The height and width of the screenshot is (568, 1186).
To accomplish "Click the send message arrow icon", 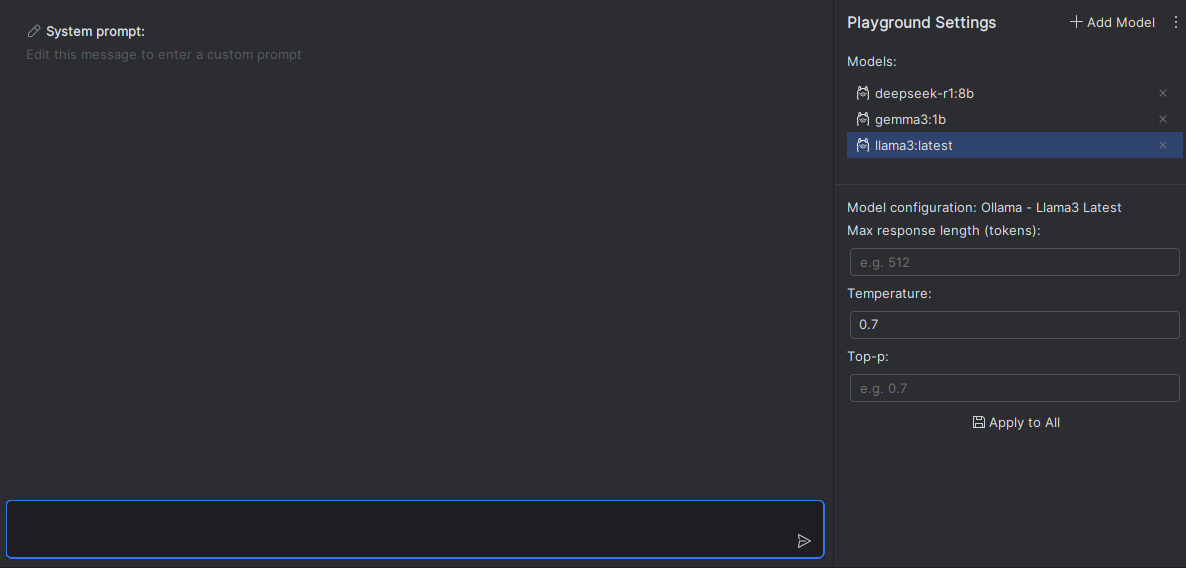I will 804,541.
